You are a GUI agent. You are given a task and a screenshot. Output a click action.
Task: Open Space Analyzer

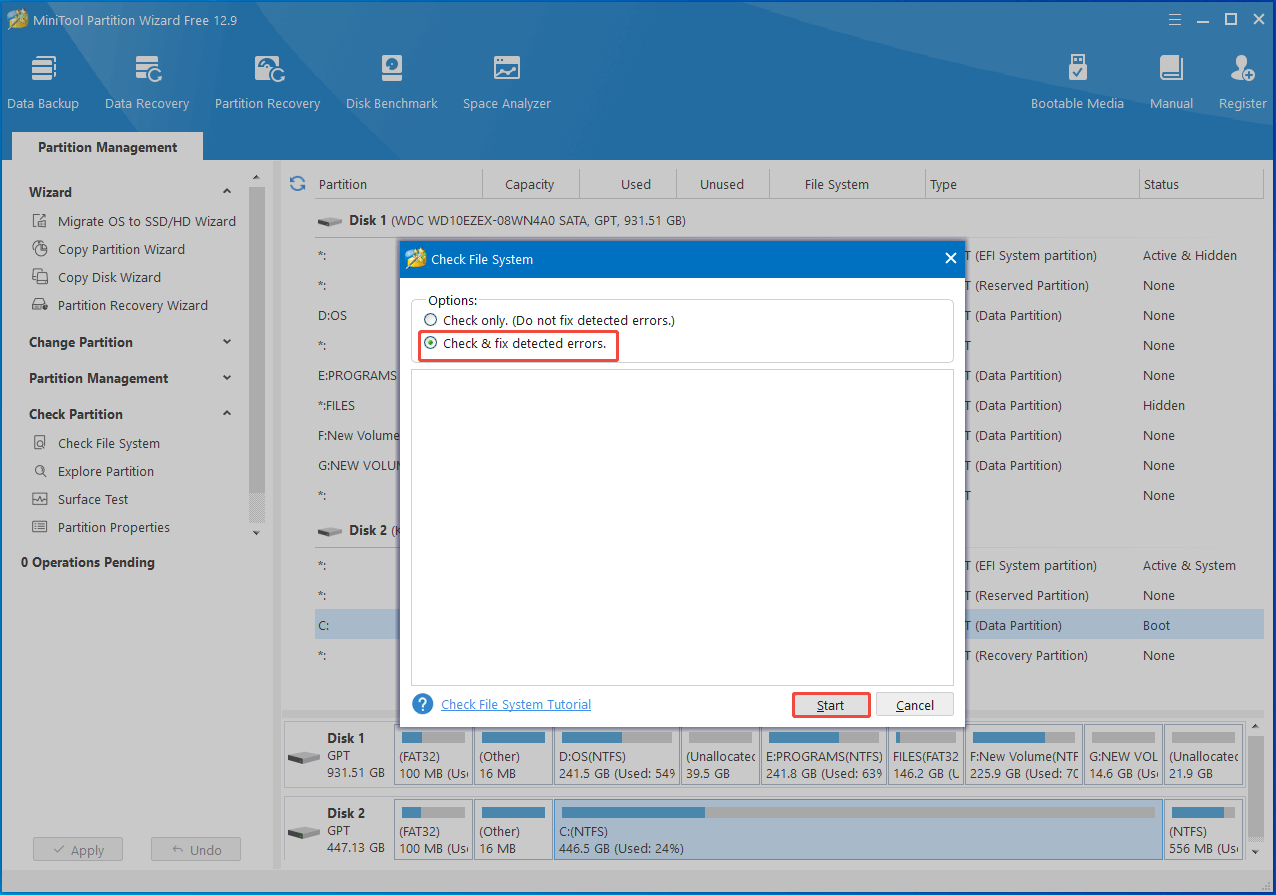[x=507, y=82]
